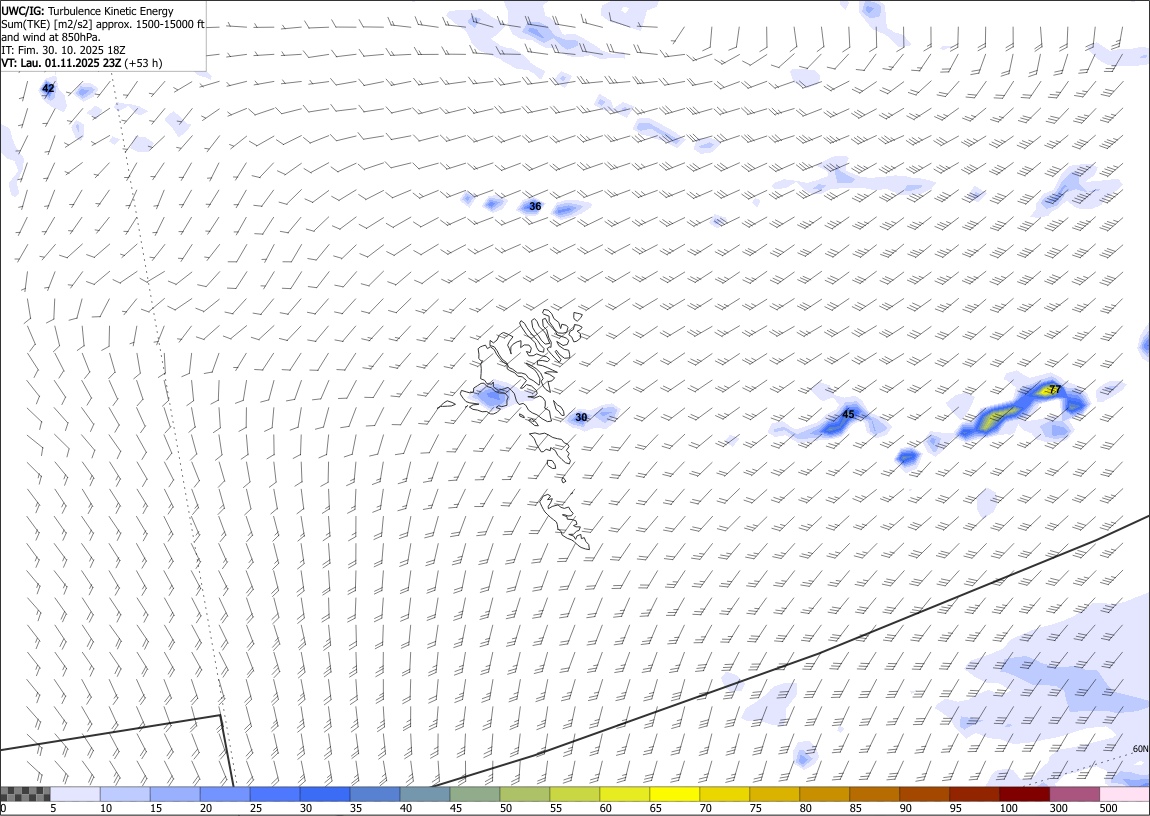Click the light pink swatch above 500
This screenshot has height=816, width=1150.
point(1124,794)
